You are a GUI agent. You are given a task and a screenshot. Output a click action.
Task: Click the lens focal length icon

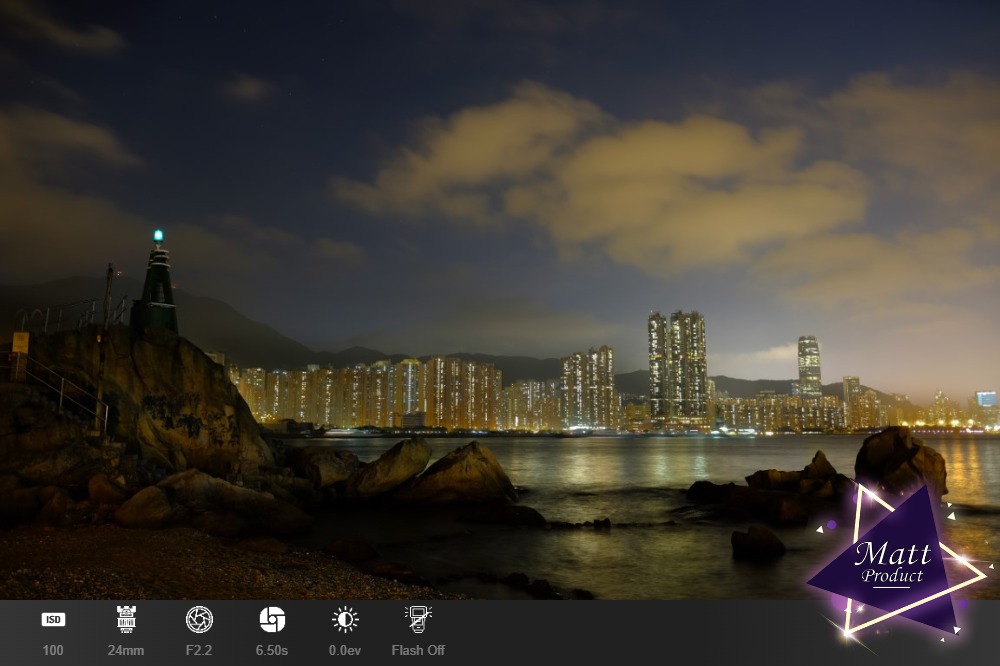pos(126,619)
